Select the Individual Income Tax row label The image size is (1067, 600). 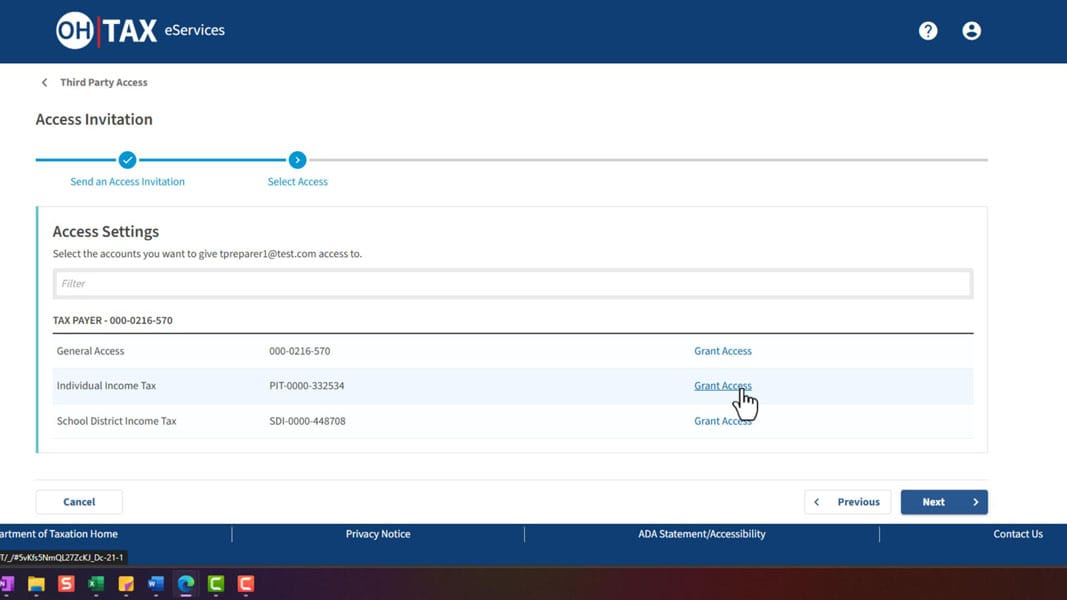point(106,386)
